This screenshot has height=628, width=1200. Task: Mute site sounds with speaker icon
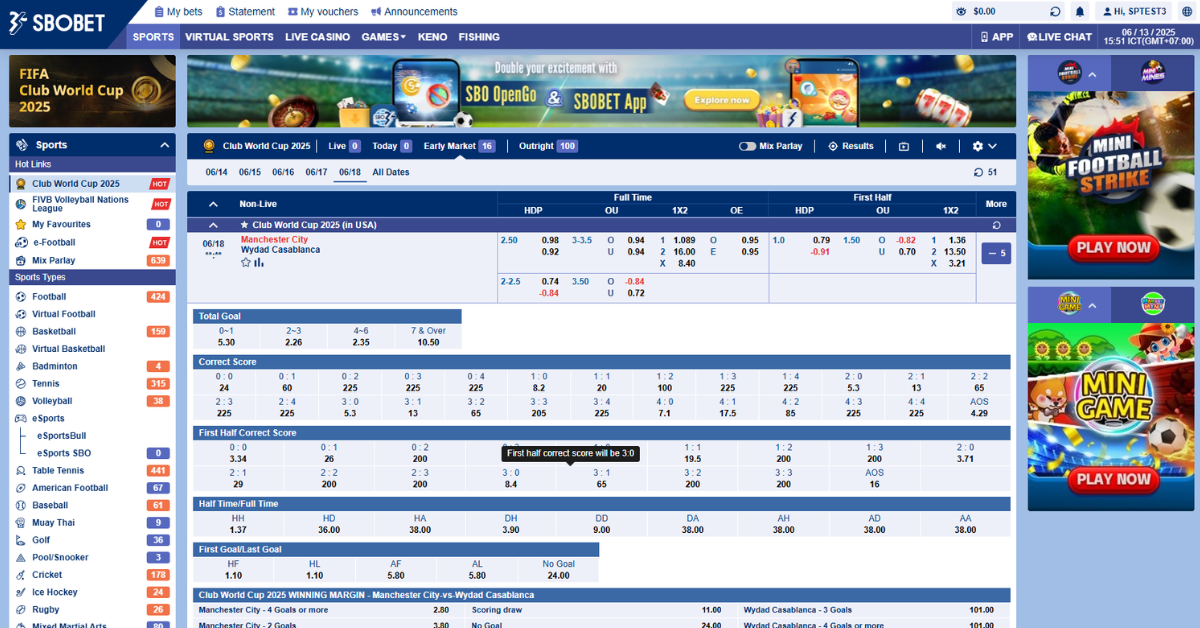coord(940,146)
